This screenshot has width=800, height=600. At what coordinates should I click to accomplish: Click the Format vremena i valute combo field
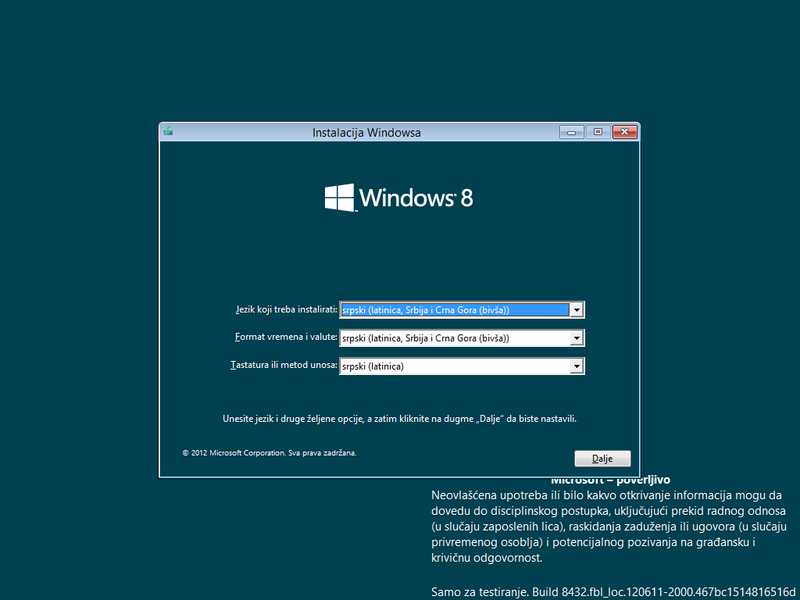click(462, 338)
